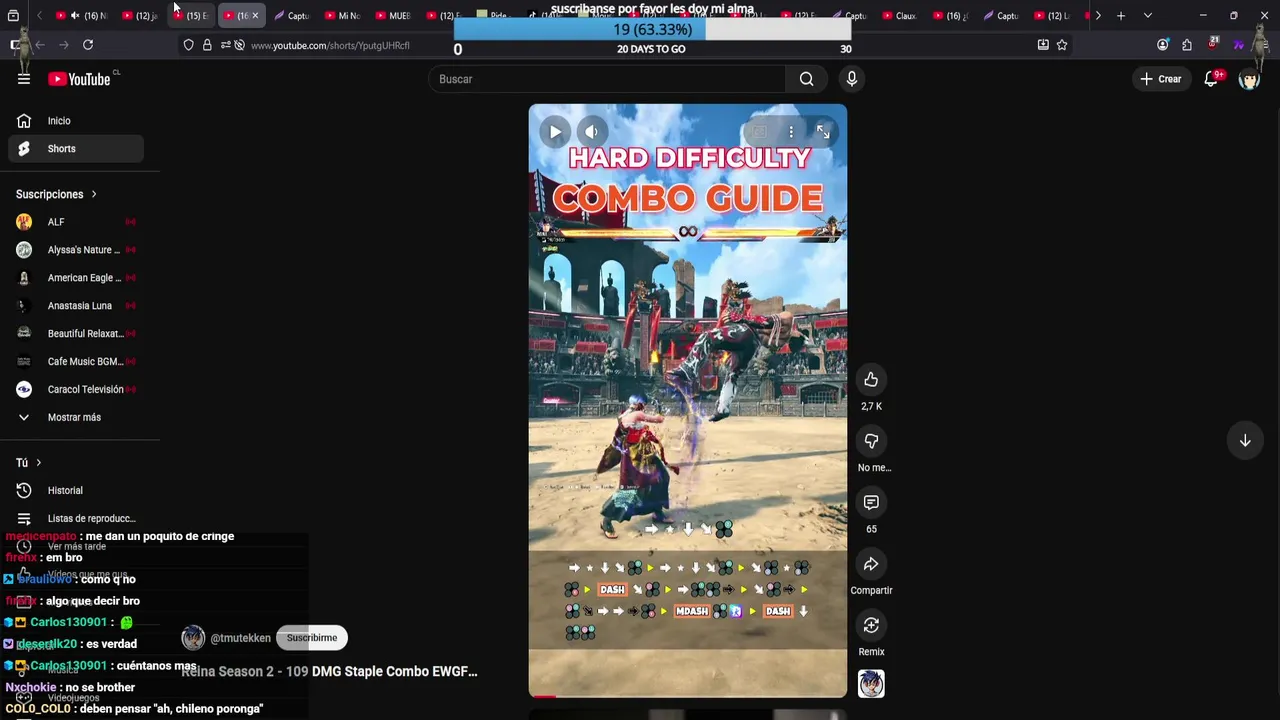The height and width of the screenshot is (720, 1280).
Task: Open a new browser tab
Action: [1121, 16]
